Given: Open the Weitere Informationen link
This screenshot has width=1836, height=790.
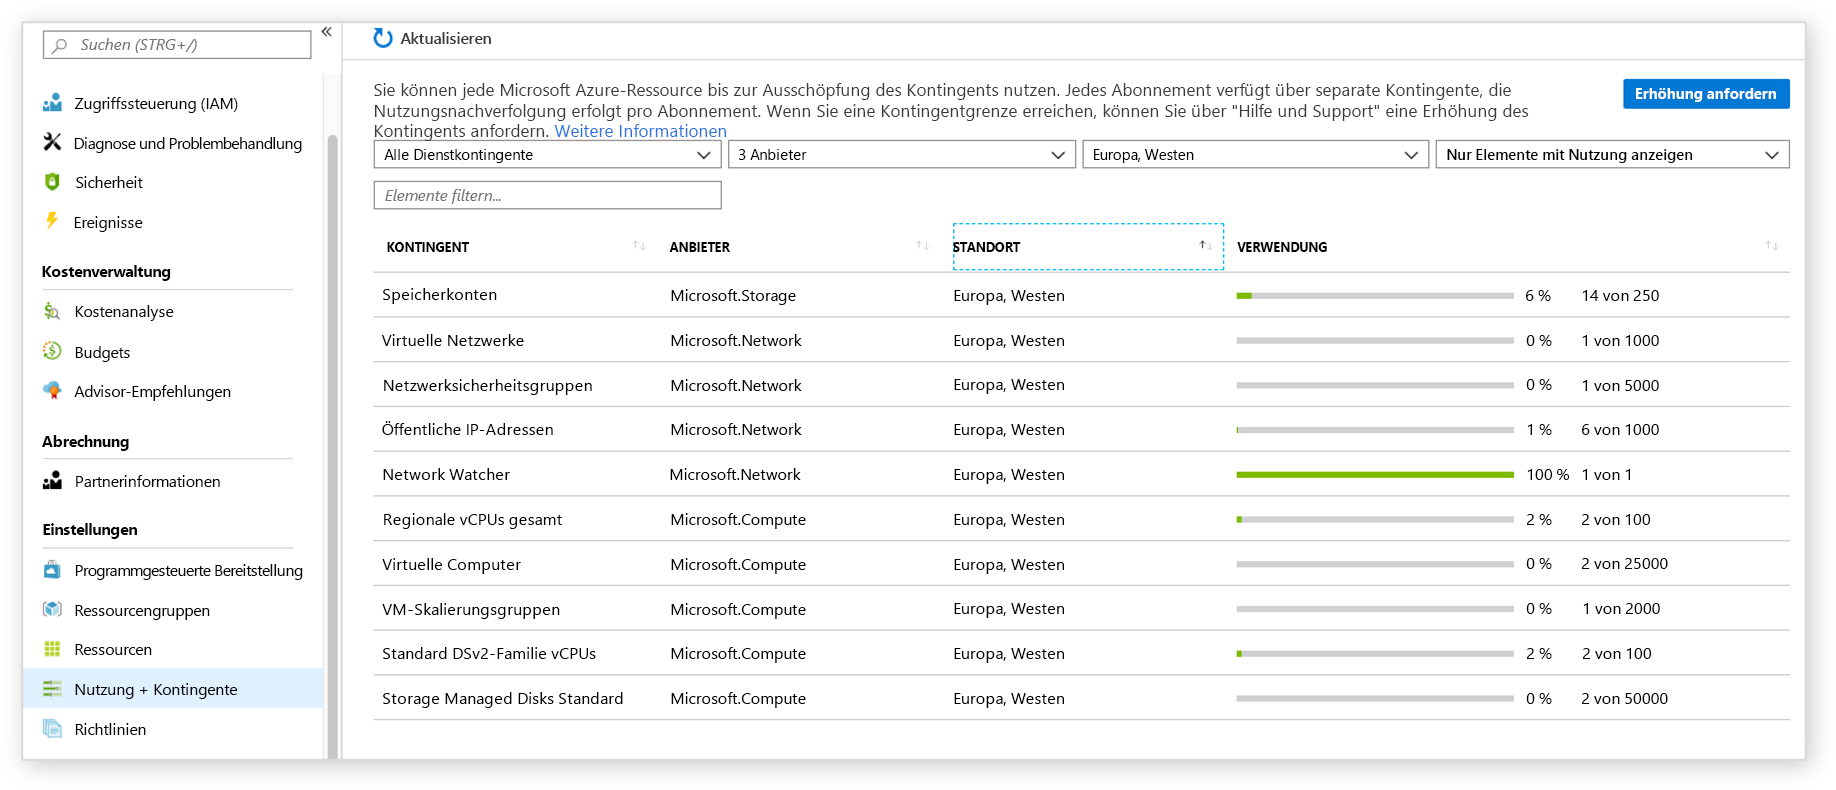Looking at the screenshot, I should (x=640, y=131).
